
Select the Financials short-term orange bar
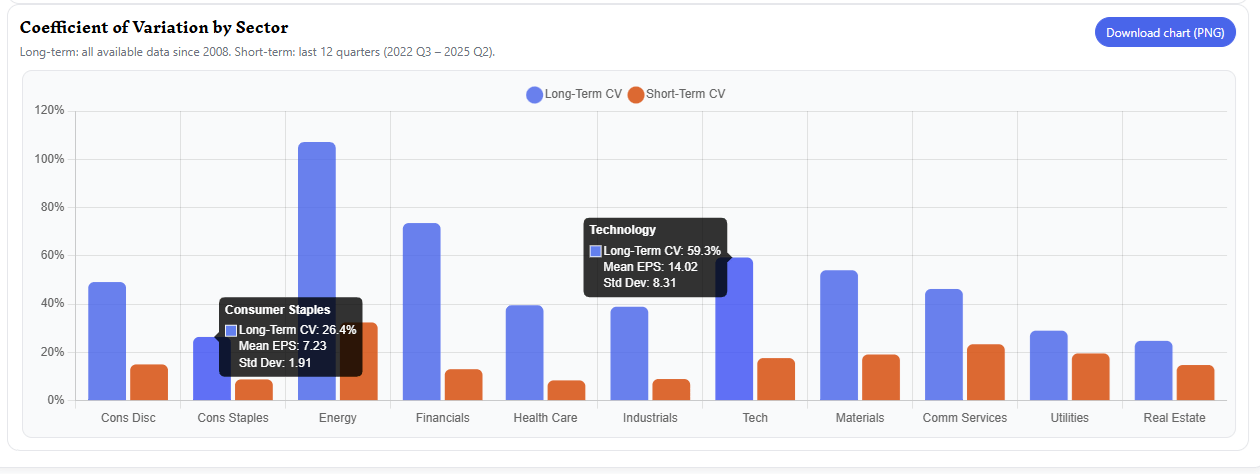tap(463, 385)
